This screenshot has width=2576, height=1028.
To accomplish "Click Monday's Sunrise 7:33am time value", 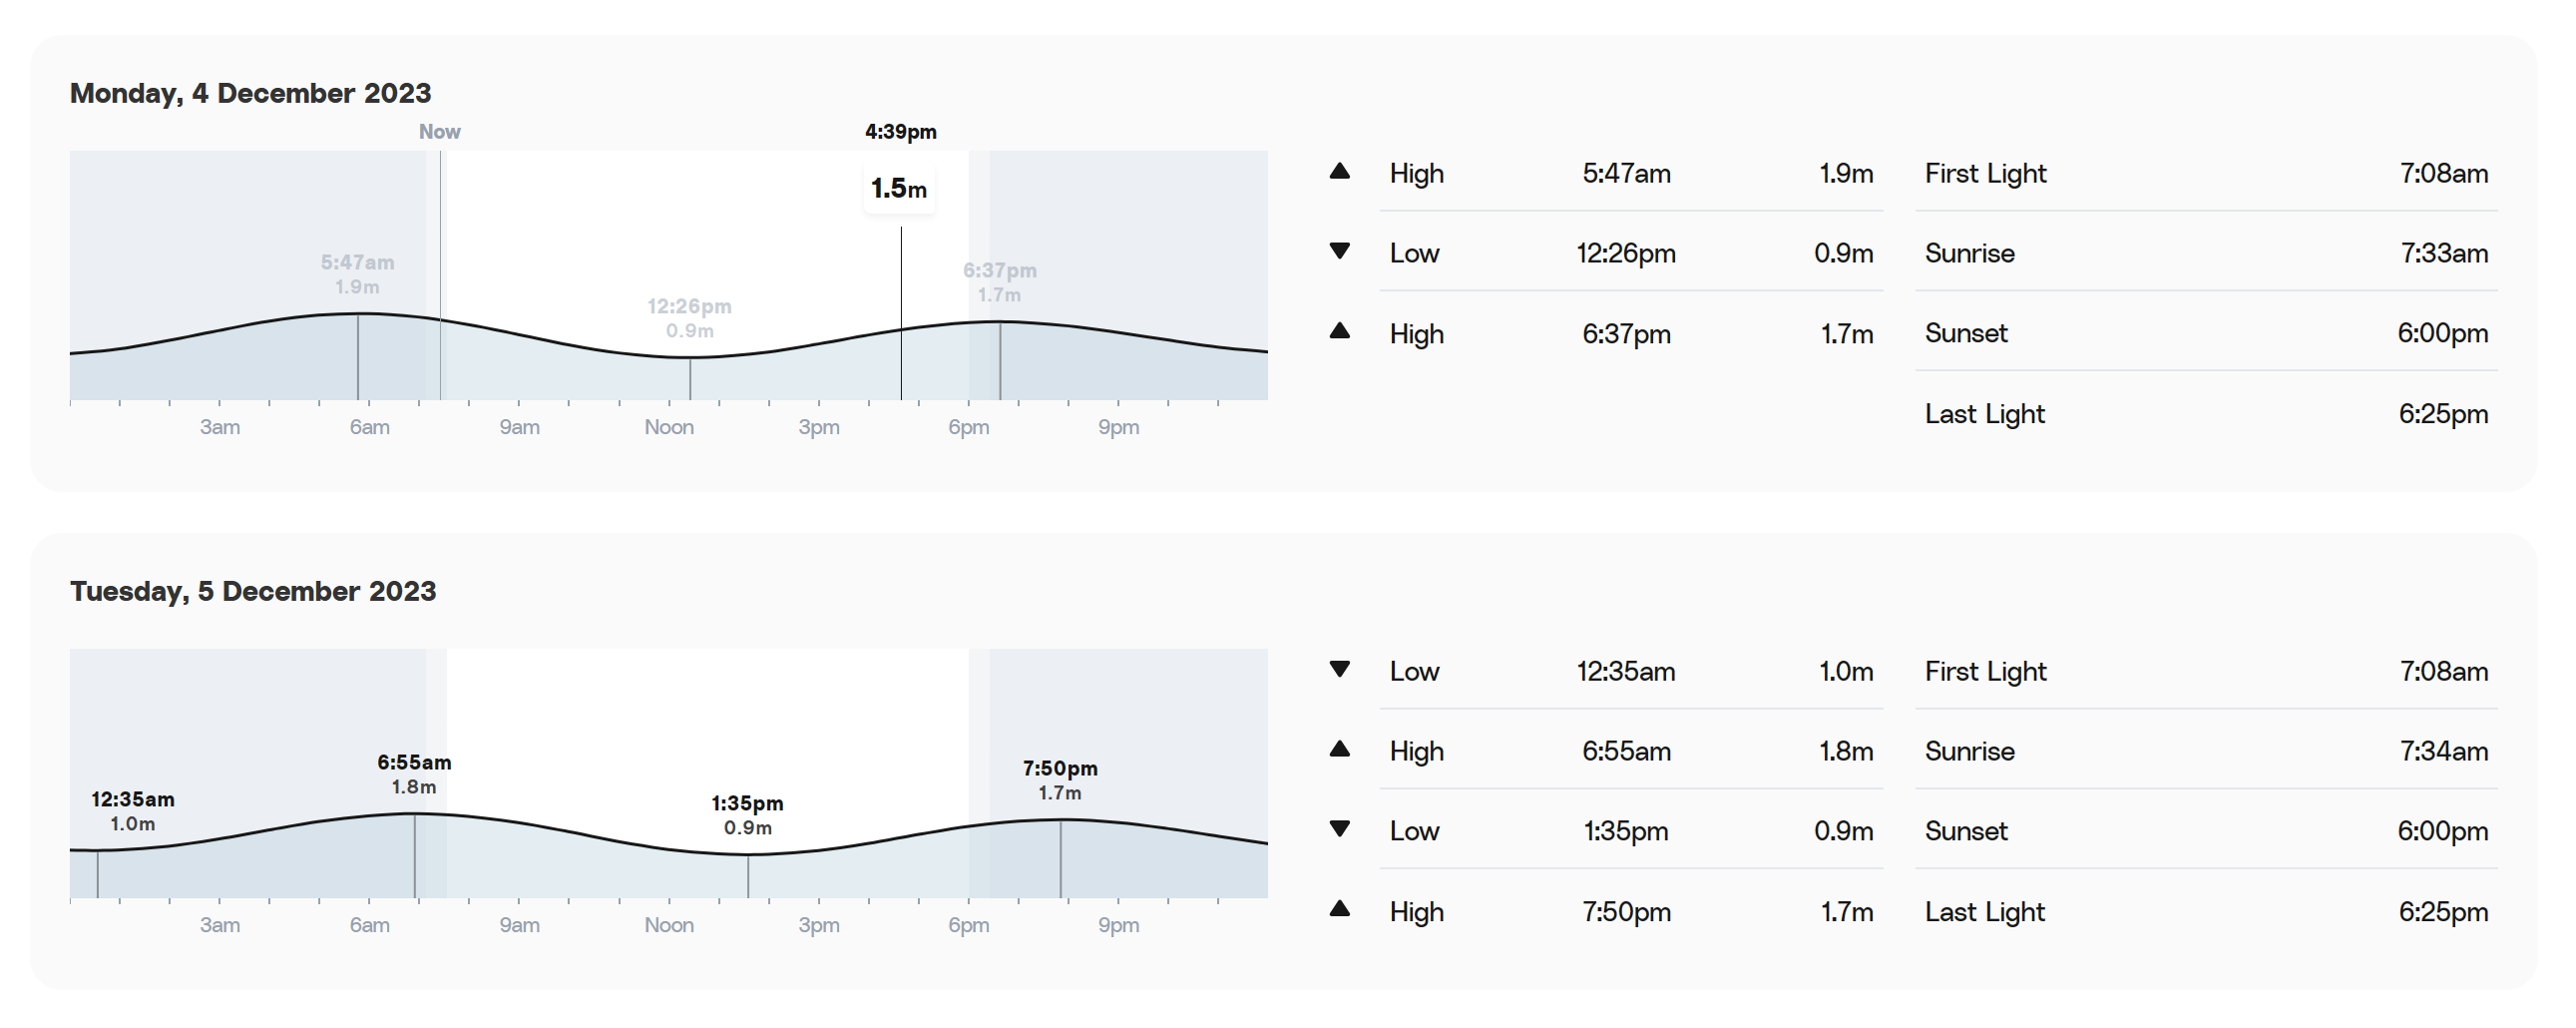I will point(2443,253).
